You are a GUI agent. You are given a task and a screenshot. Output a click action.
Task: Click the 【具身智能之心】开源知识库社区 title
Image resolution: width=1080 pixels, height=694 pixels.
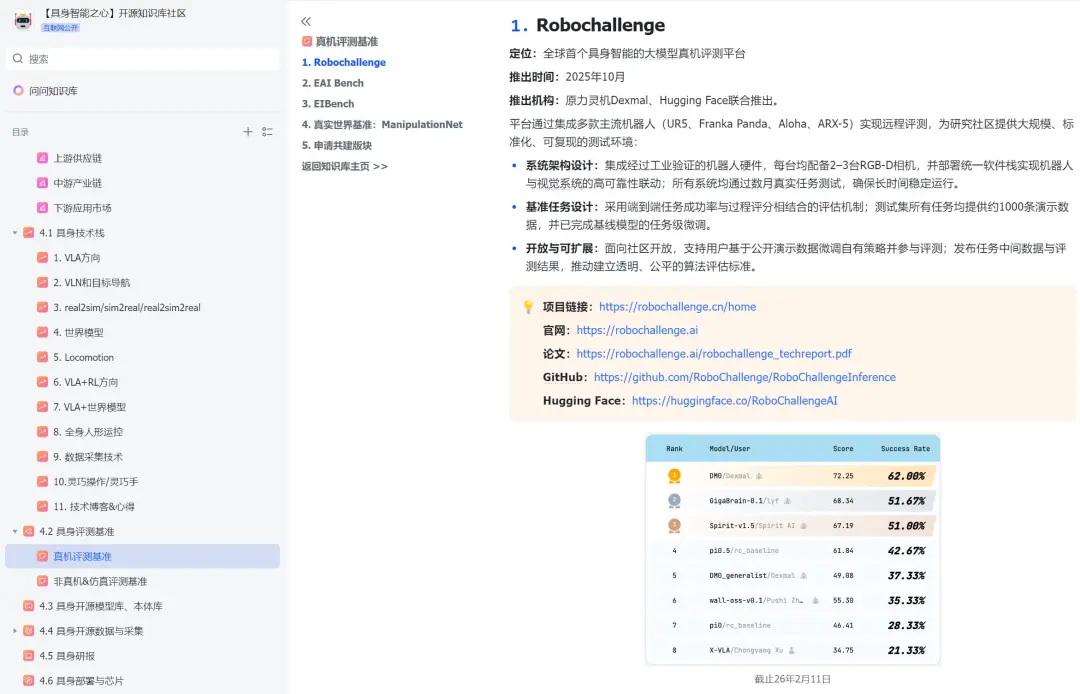[x=114, y=13]
